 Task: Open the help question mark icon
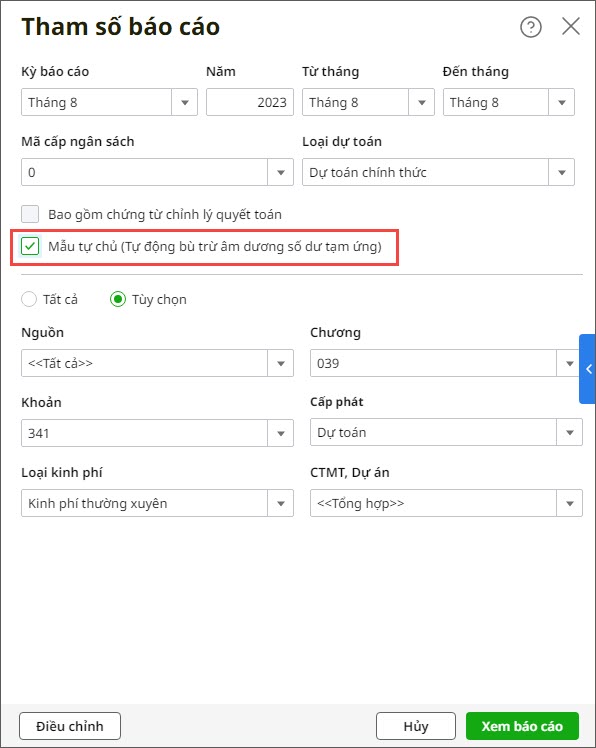click(531, 27)
